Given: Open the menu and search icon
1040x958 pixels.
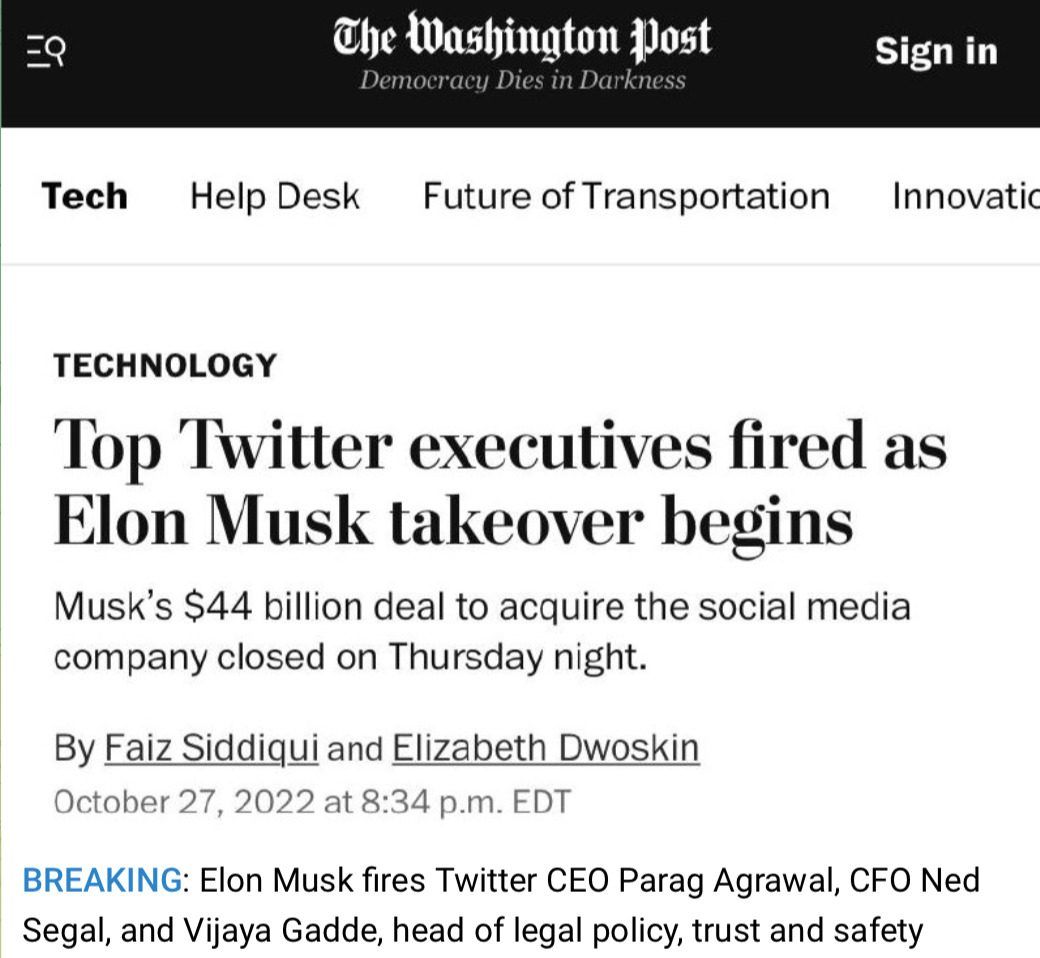Looking at the screenshot, I should tap(45, 52).
